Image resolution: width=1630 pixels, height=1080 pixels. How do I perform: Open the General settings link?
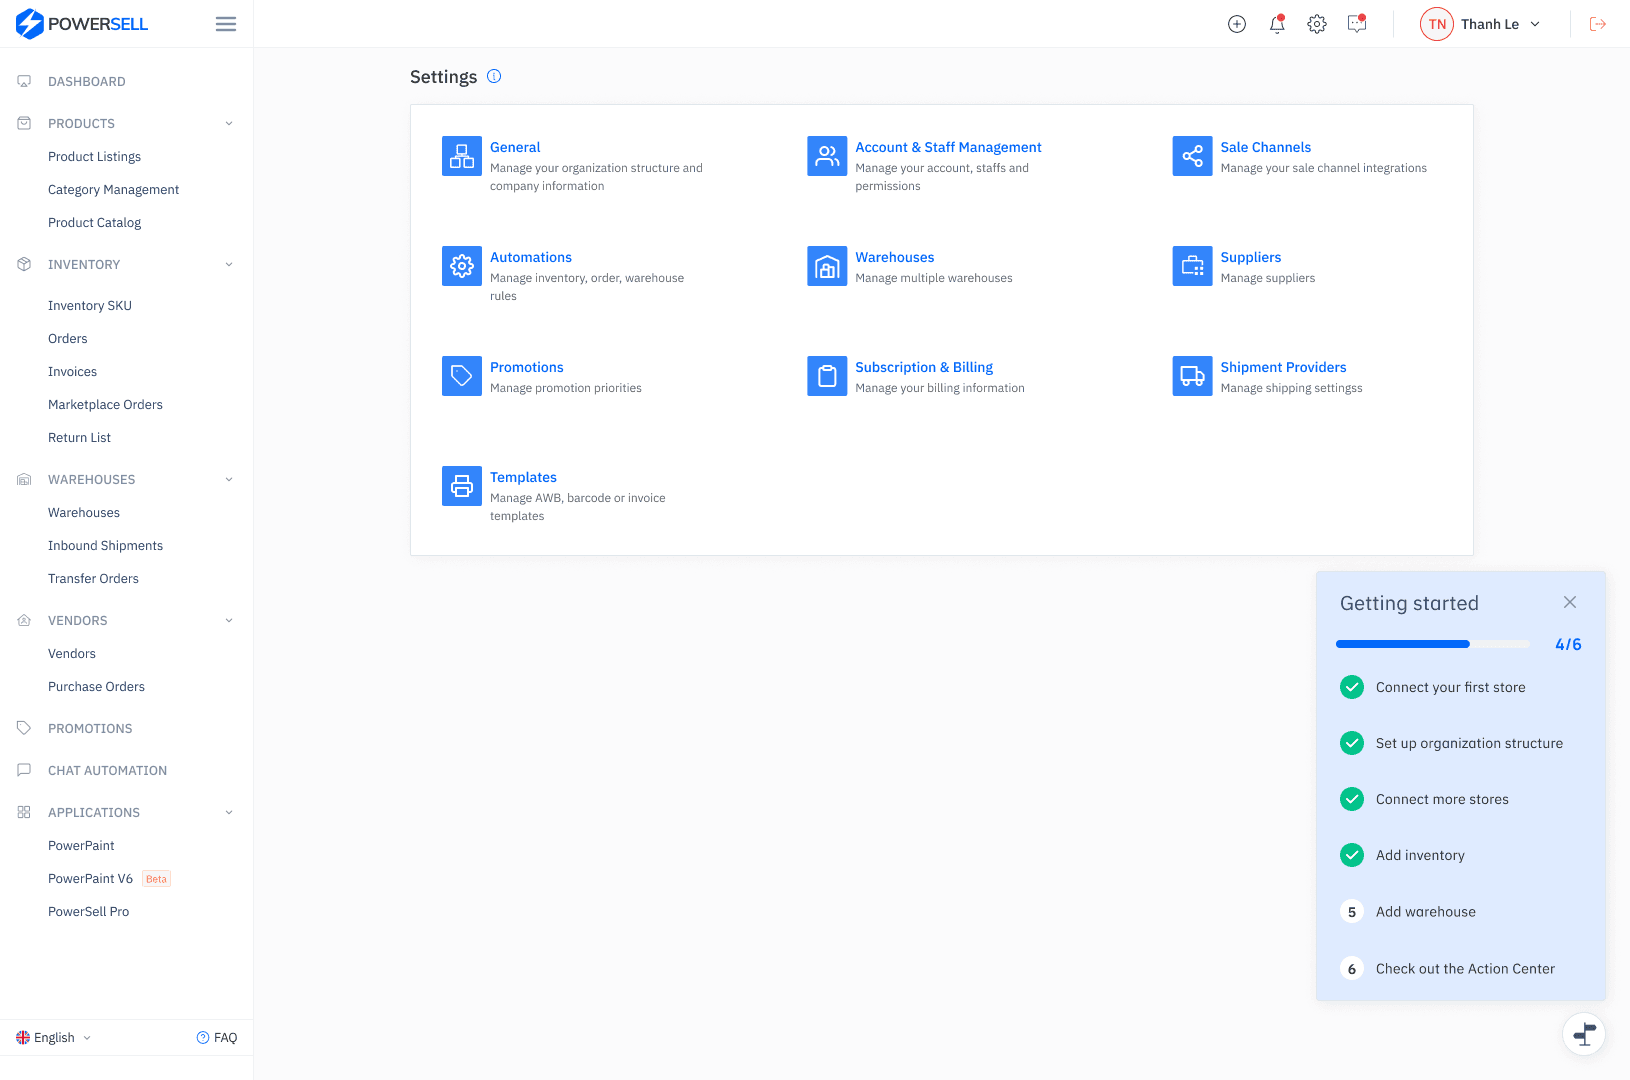515,147
